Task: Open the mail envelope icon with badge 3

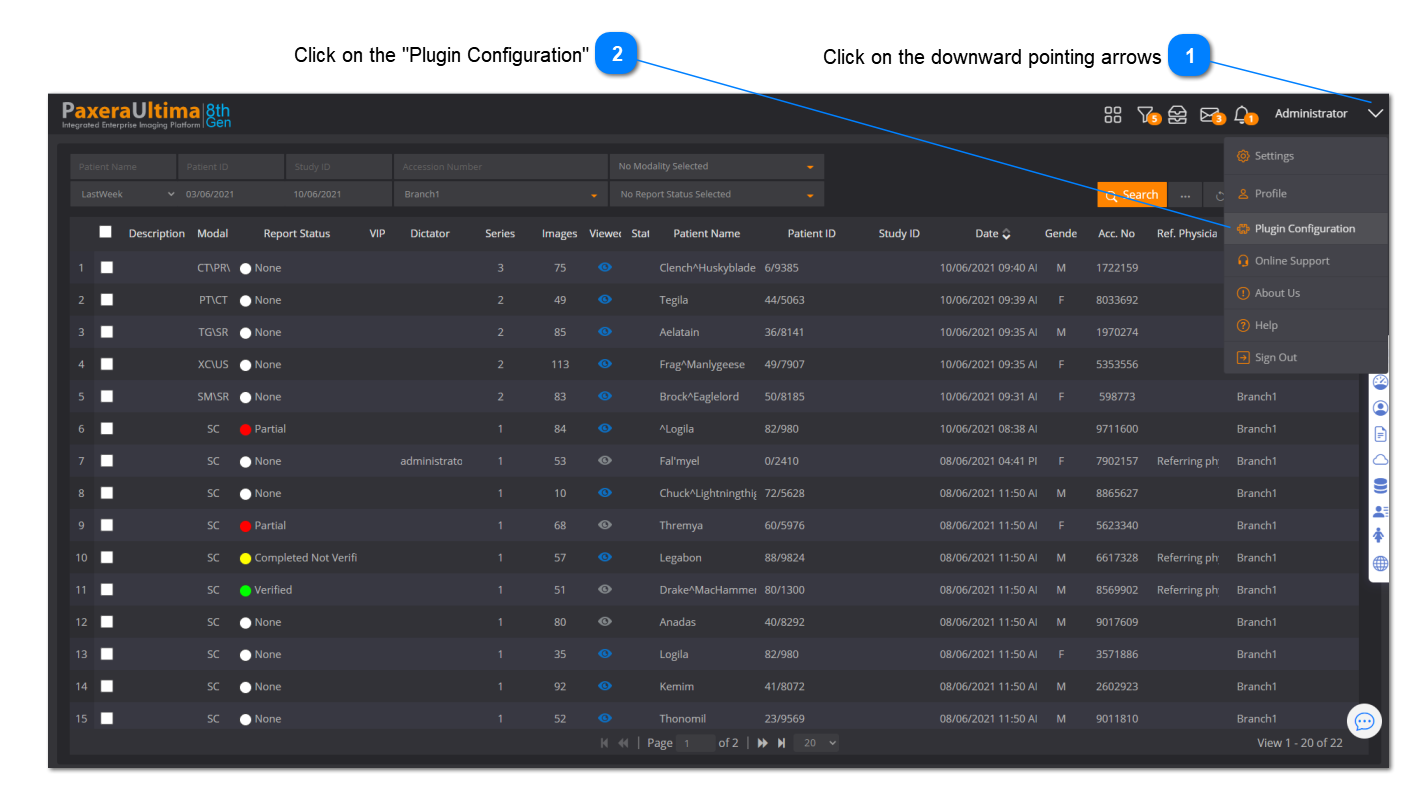Action: coord(1210,115)
